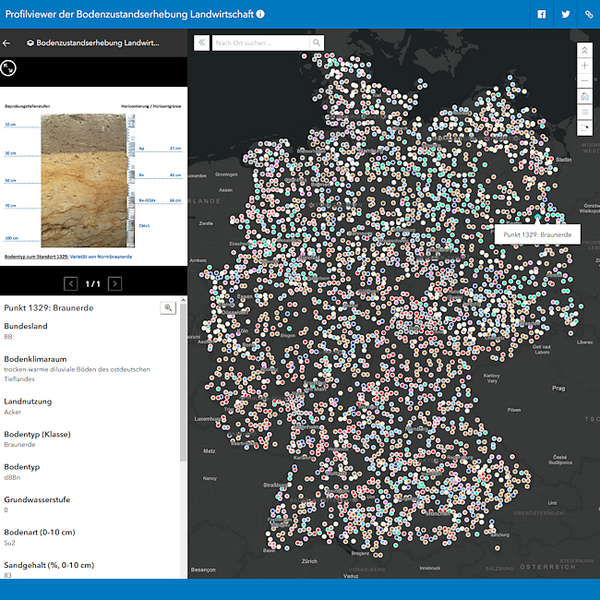
Task: Zoom to Punkt 1329 feature
Action: click(168, 308)
